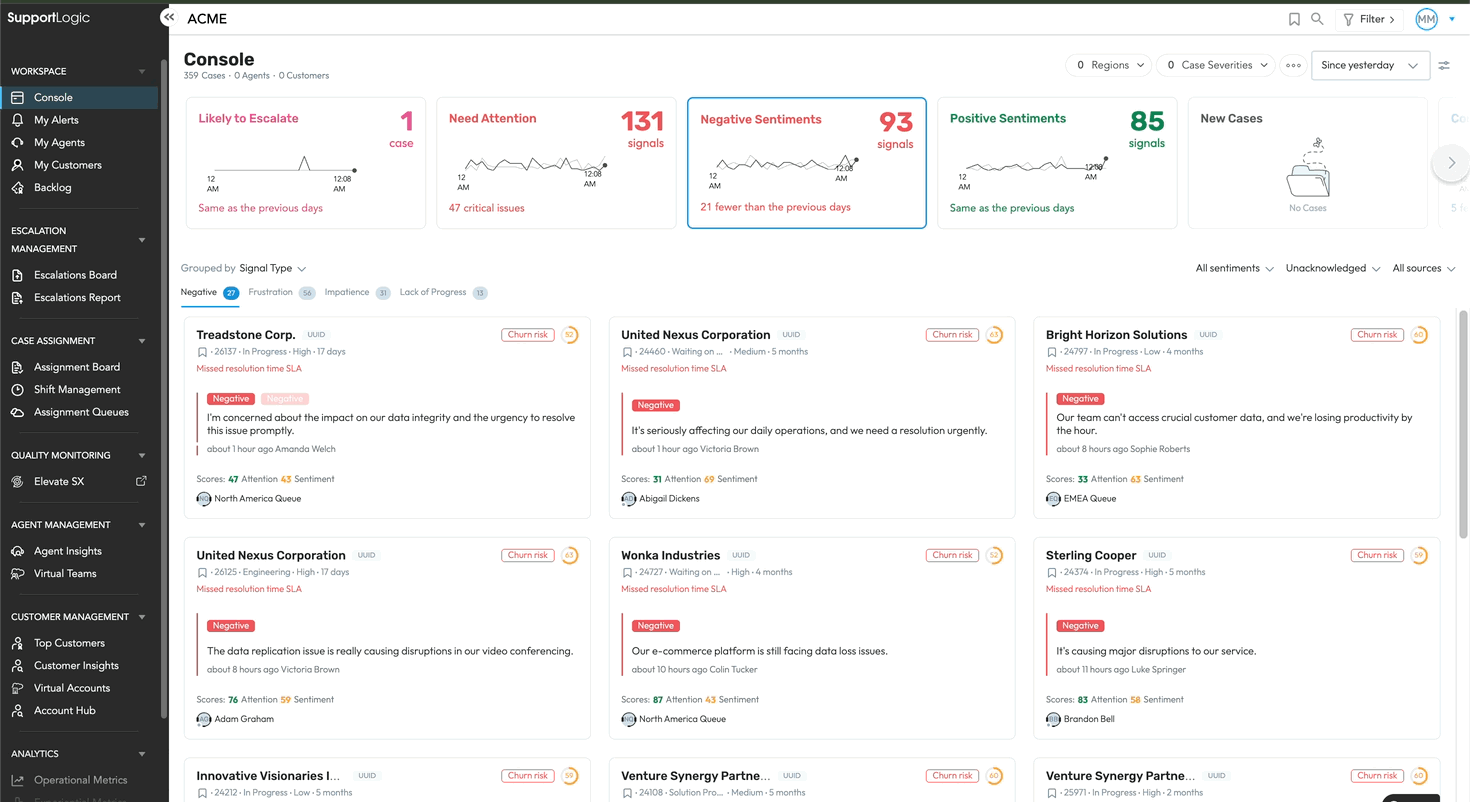Bookmark case 24797 of Bright Horizon Solutions

[1052, 352]
